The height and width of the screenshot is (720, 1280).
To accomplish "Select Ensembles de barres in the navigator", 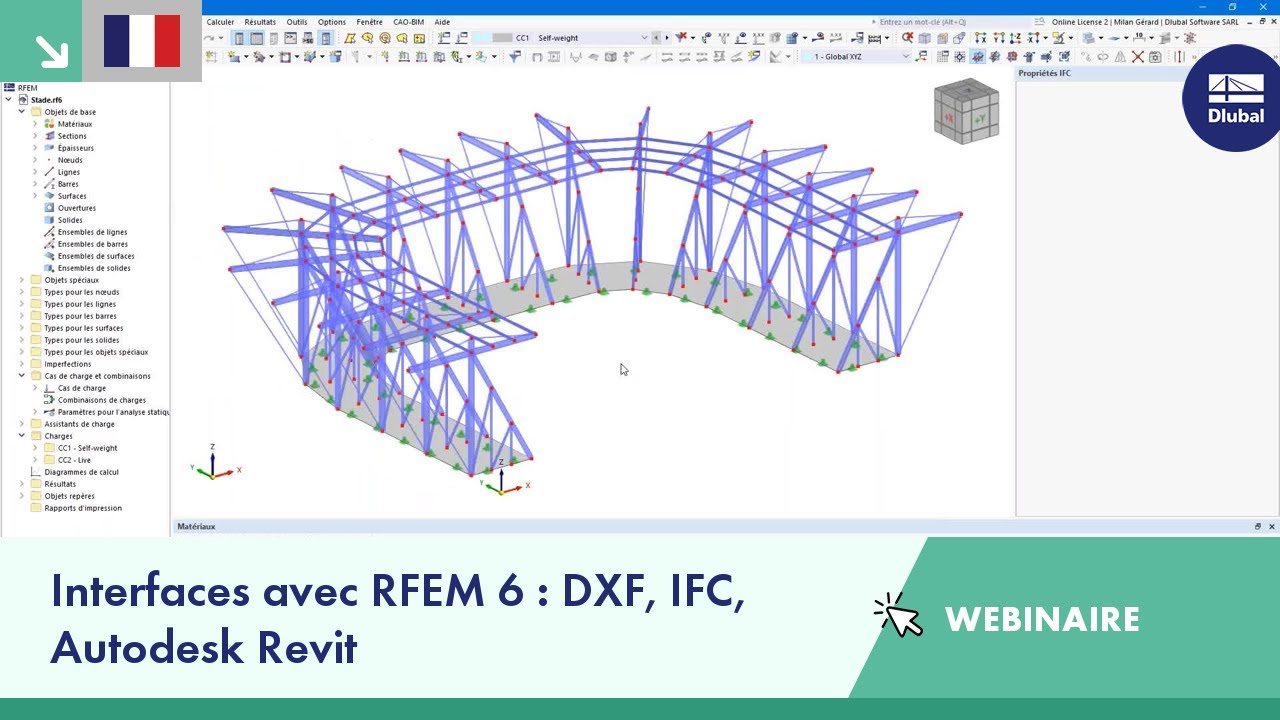I will pyautogui.click(x=93, y=244).
